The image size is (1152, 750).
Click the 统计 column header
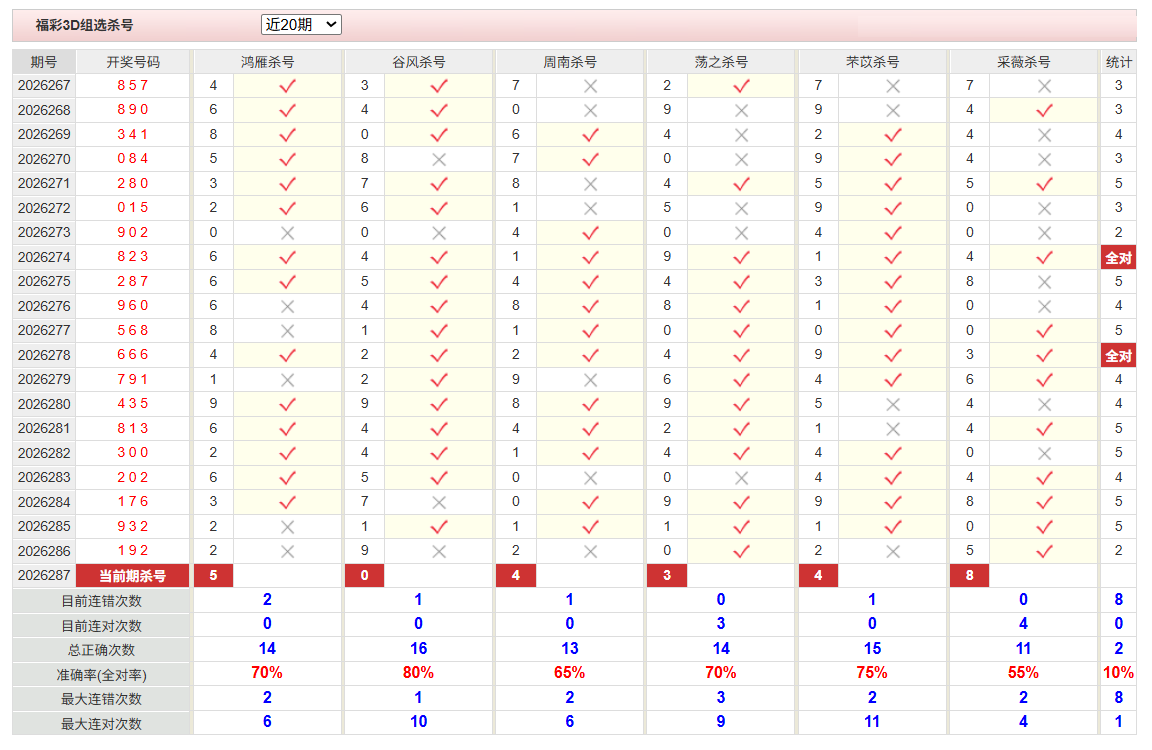pyautogui.click(x=1118, y=62)
